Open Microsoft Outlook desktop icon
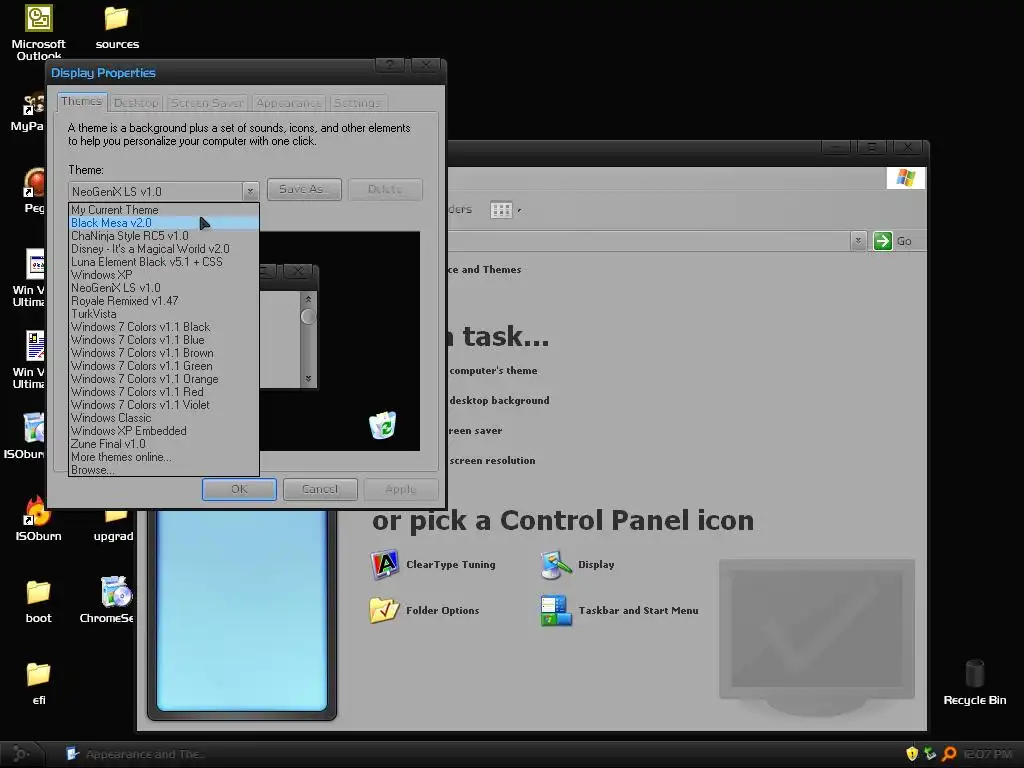This screenshot has width=1024, height=768. coord(39,31)
